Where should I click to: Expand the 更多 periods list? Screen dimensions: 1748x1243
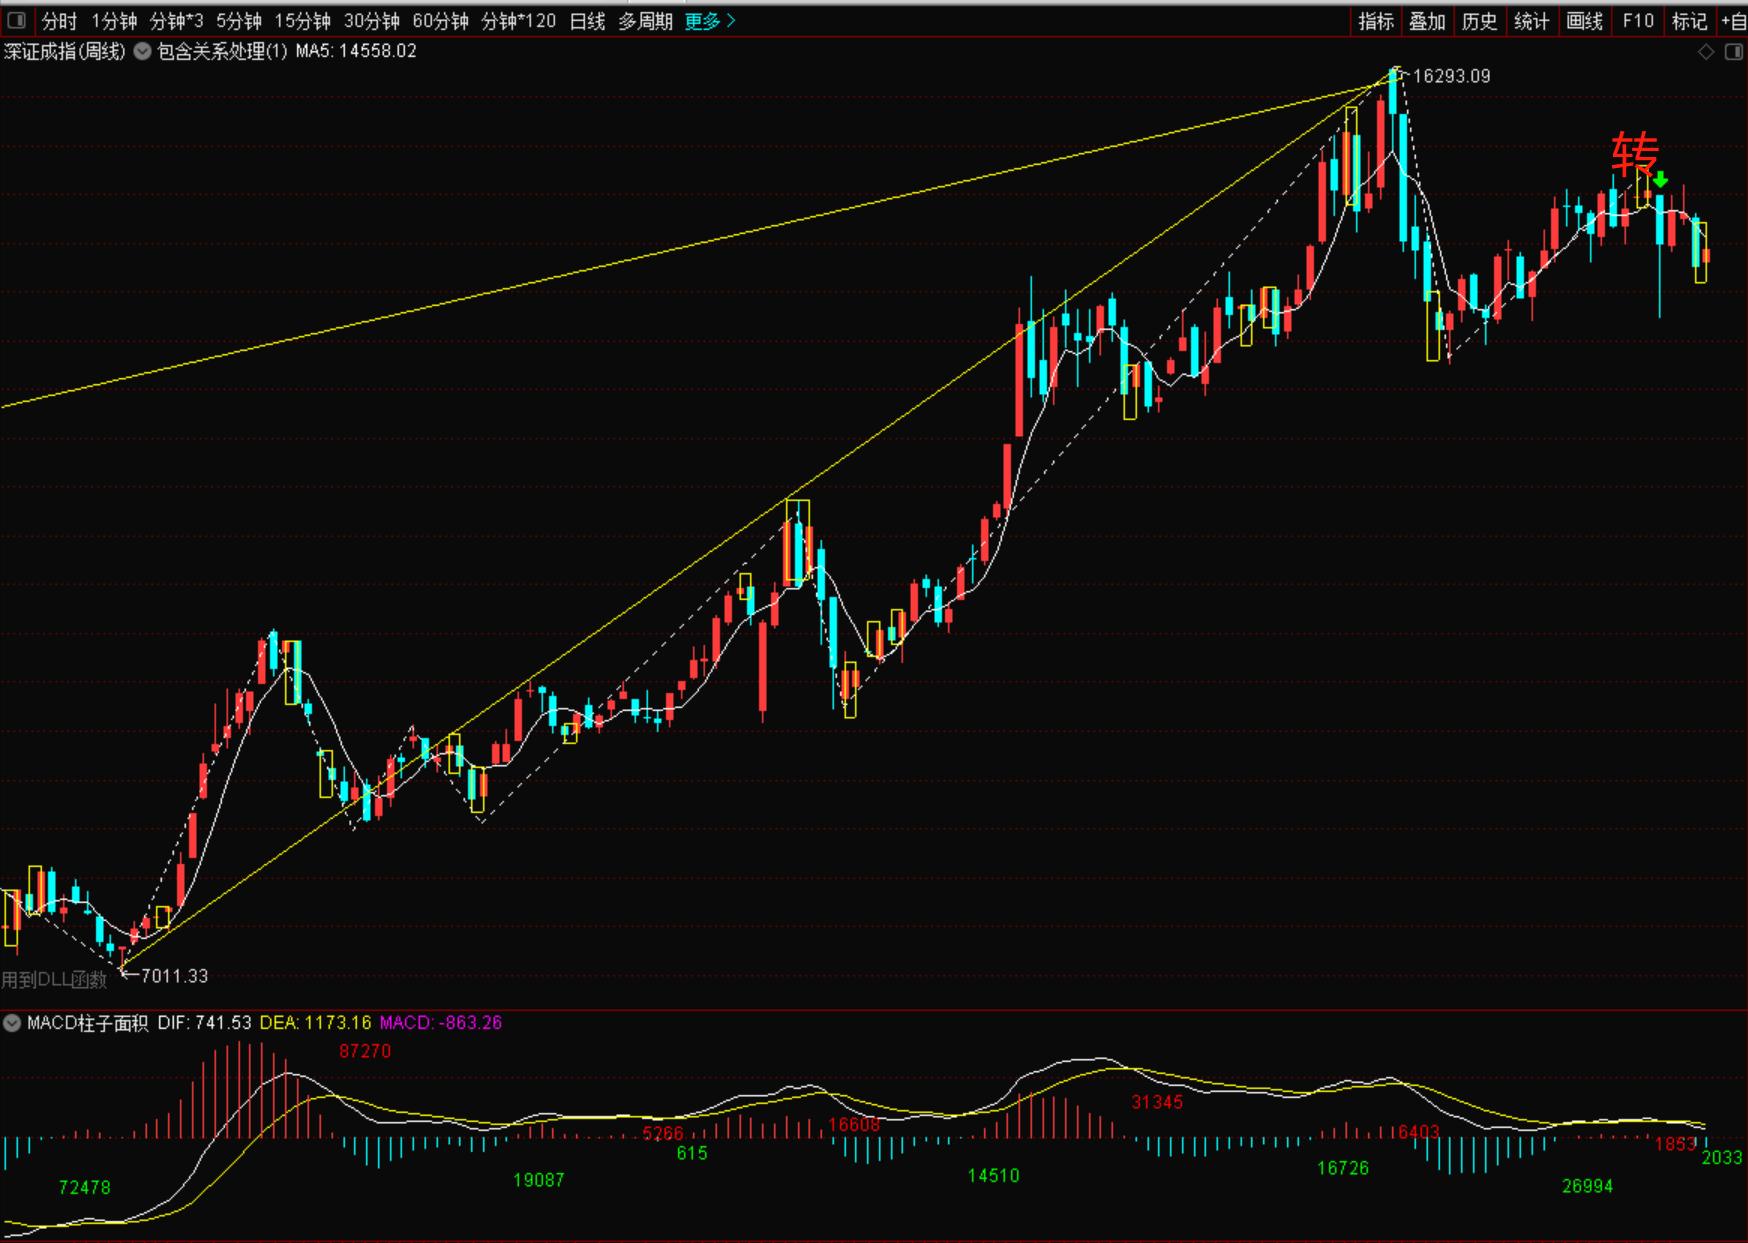(x=710, y=21)
